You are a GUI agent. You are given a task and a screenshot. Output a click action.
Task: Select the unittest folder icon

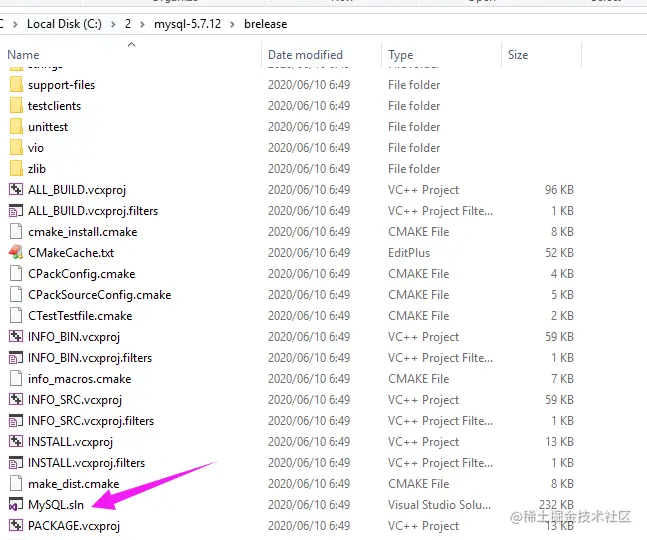point(16,127)
